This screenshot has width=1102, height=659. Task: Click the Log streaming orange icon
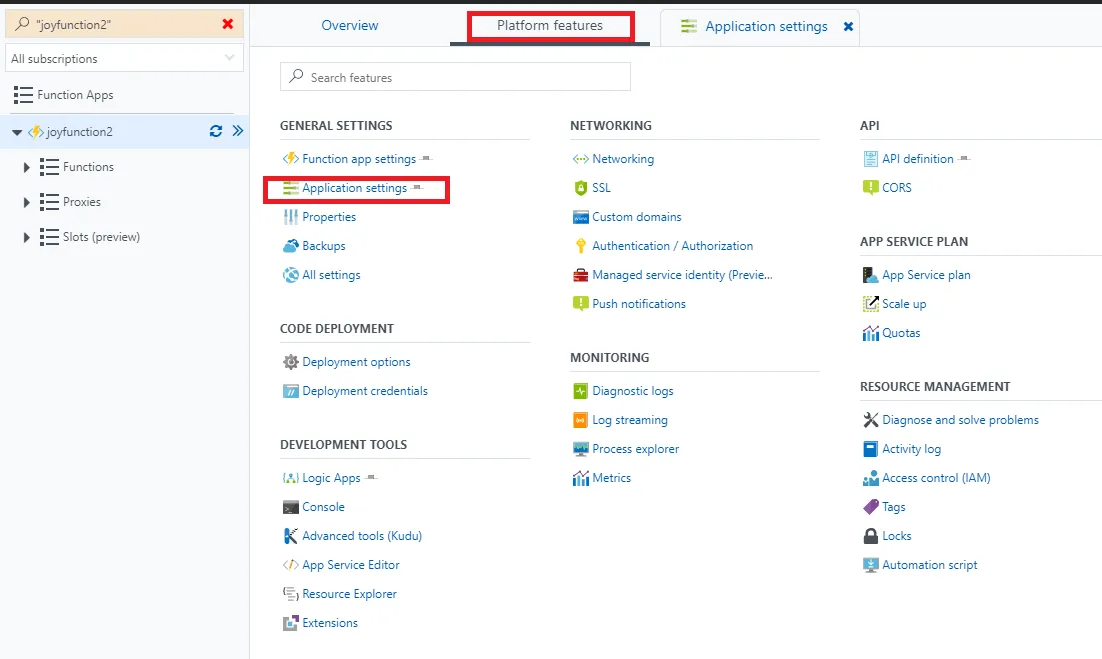coord(581,420)
